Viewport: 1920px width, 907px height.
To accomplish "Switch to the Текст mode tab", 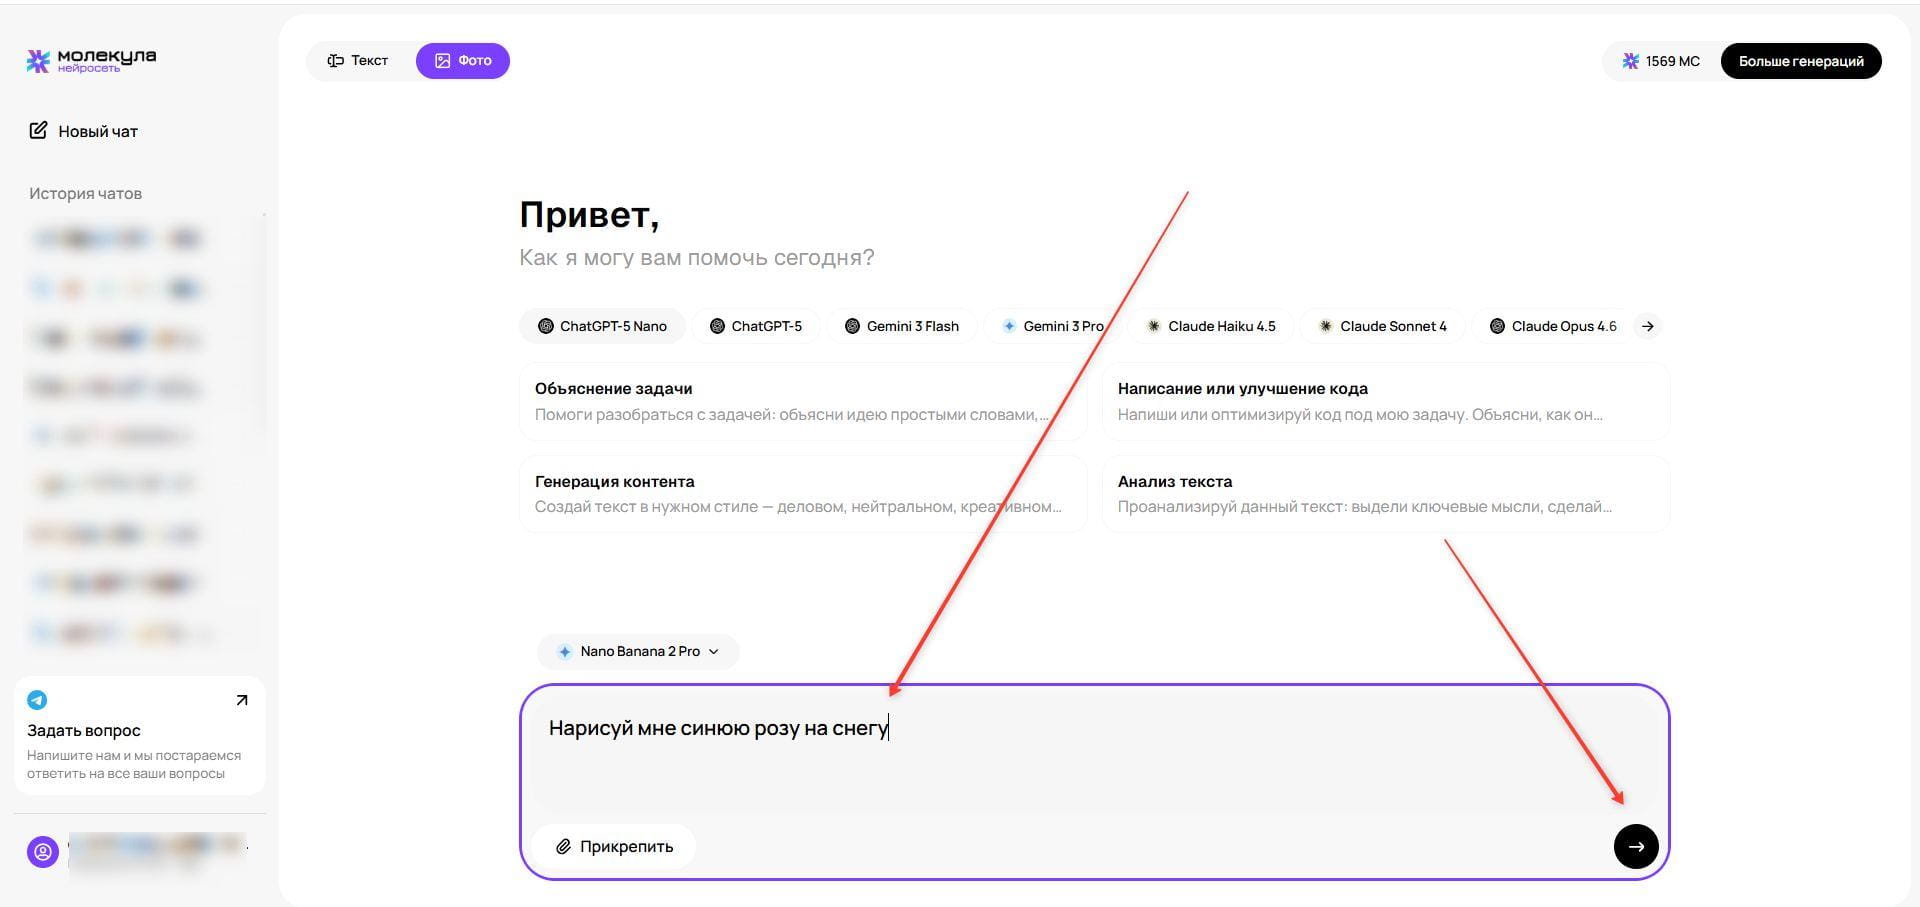I will [358, 61].
